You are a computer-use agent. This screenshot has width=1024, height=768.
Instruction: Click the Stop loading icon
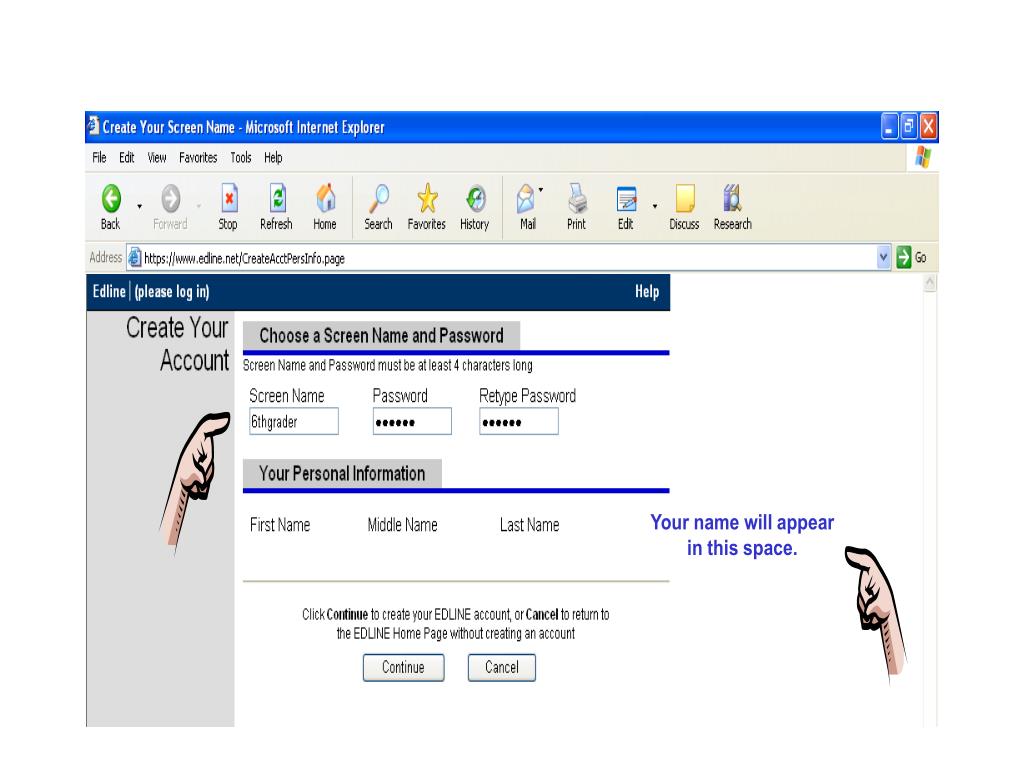pyautogui.click(x=228, y=206)
